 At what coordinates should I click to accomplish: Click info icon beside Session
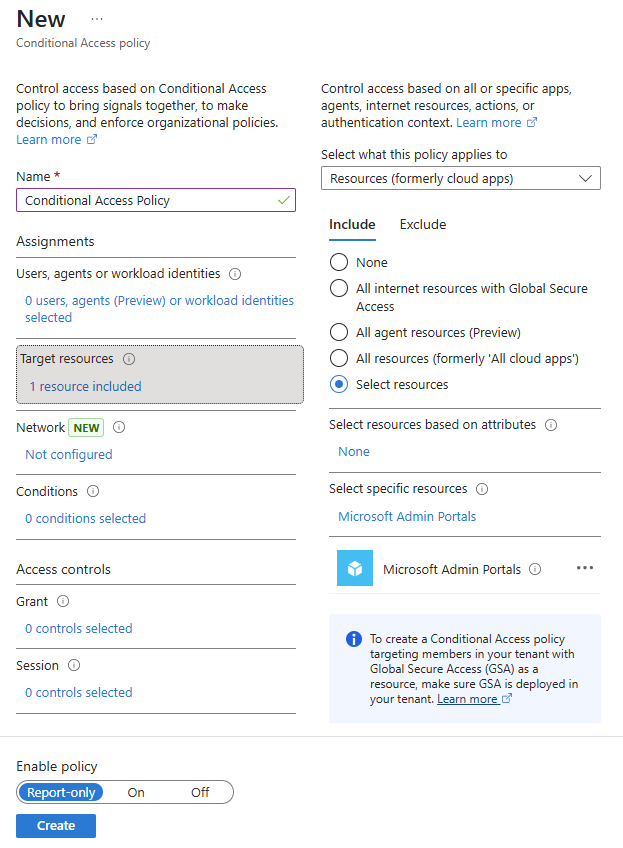(74, 666)
